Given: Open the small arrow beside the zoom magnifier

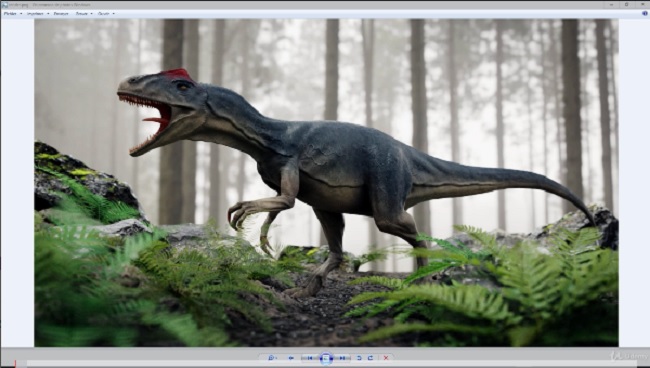Looking at the screenshot, I should (276, 358).
